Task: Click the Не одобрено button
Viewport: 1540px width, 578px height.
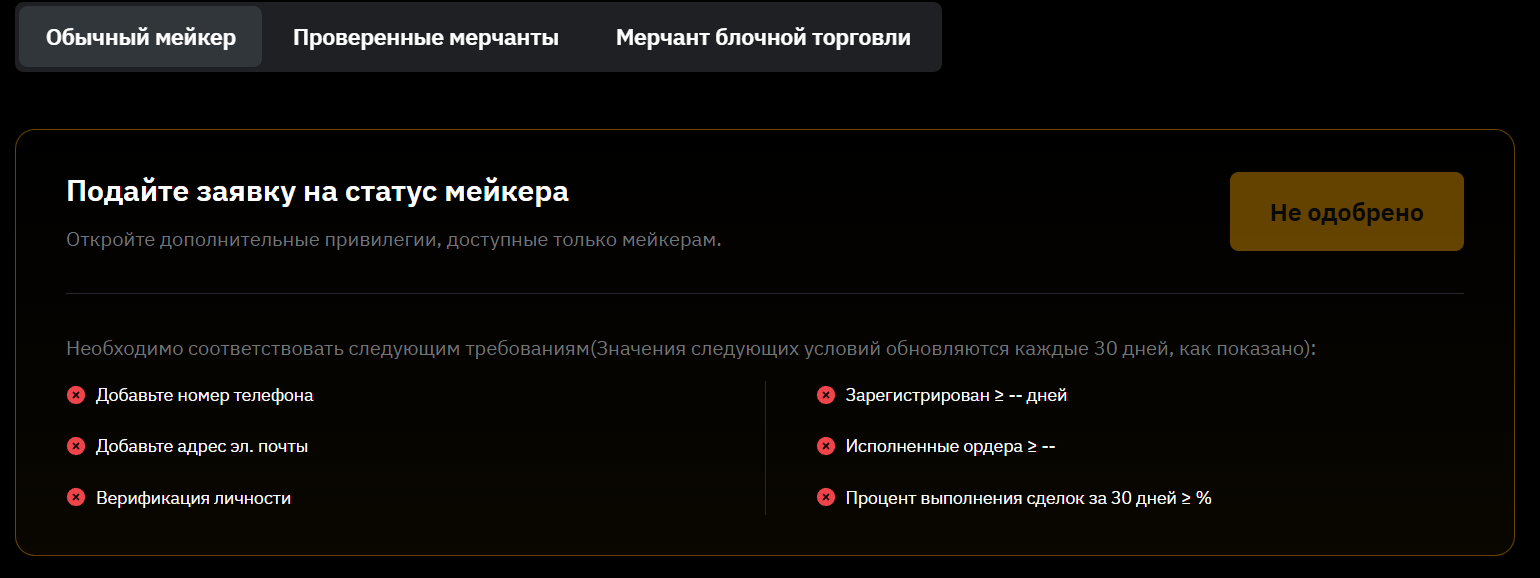Action: click(1346, 212)
